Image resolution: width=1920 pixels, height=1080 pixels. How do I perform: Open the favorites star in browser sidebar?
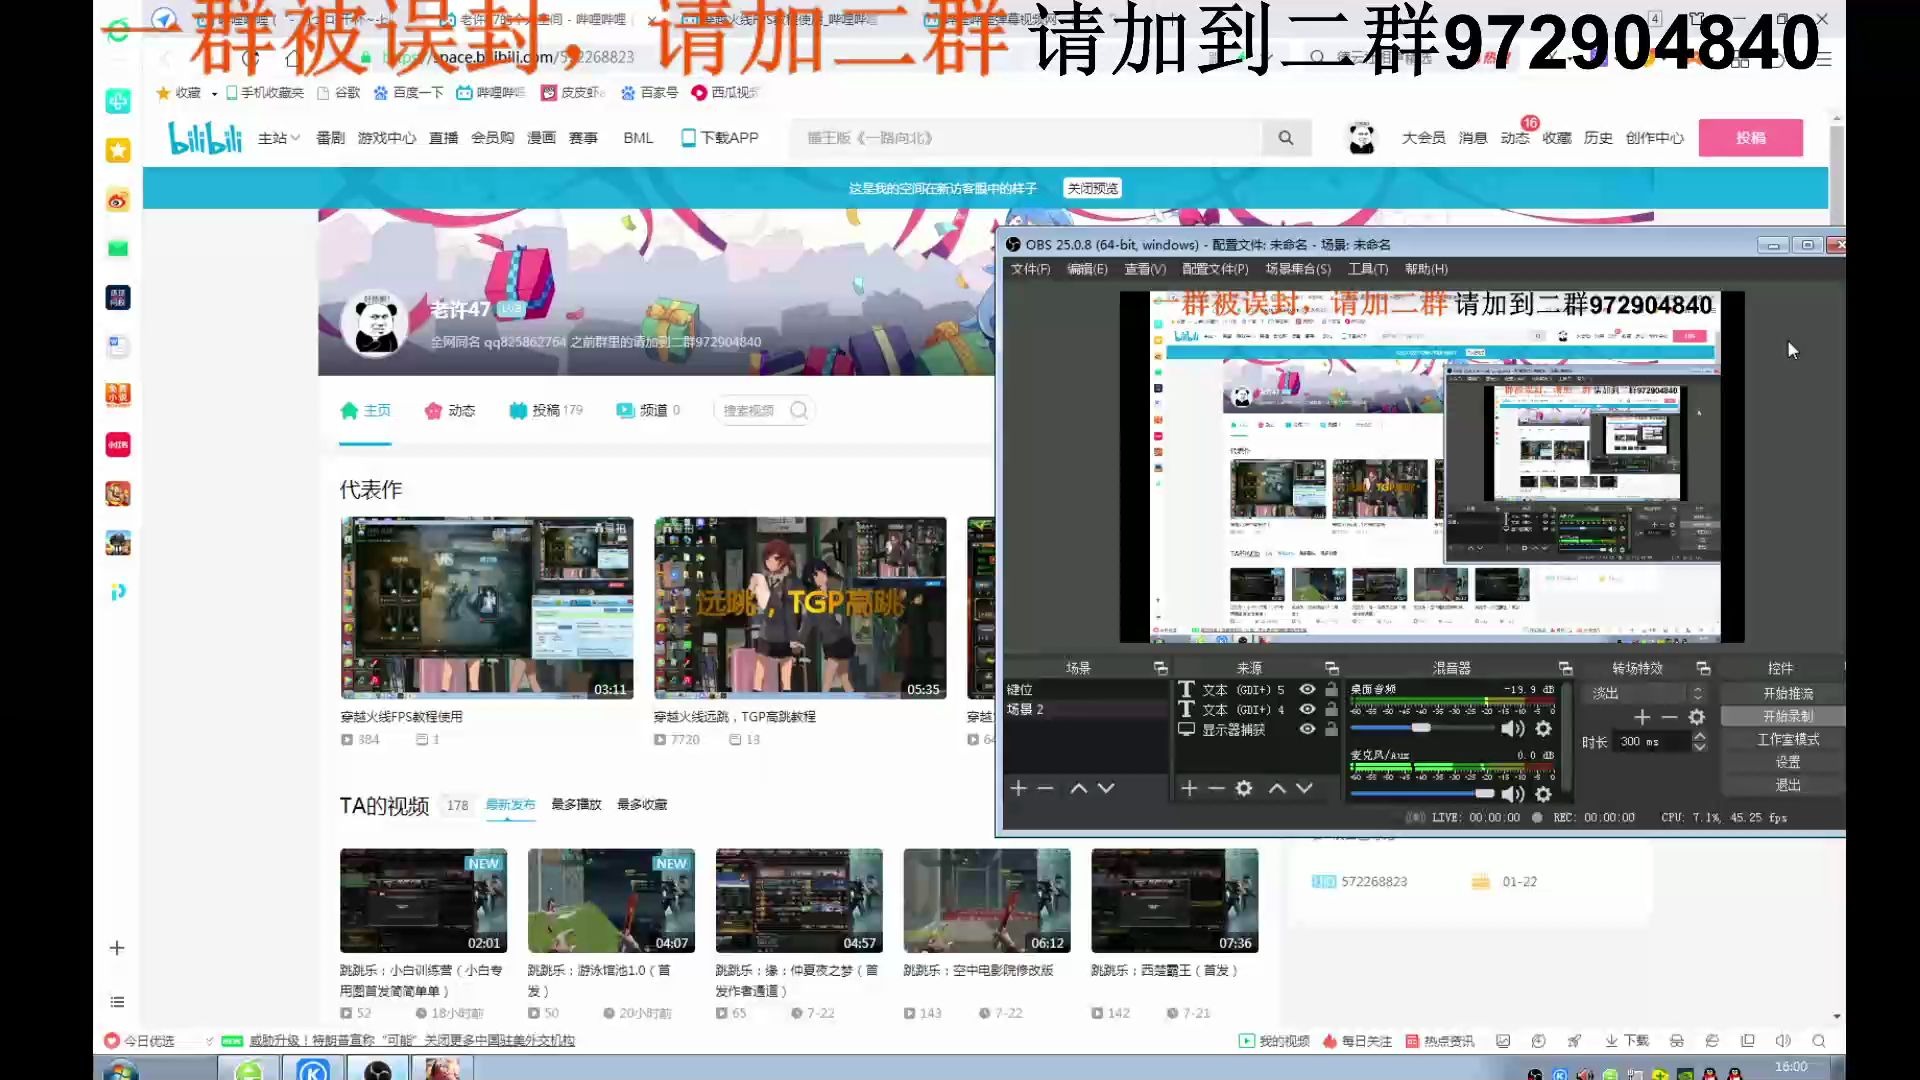(118, 150)
